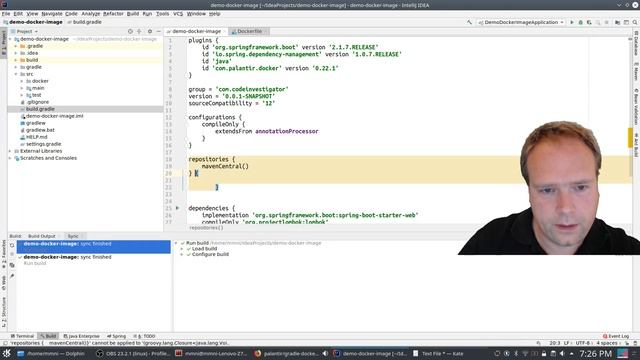Expand External Libraries node
This screenshot has width=640, height=360.
[x=10, y=151]
